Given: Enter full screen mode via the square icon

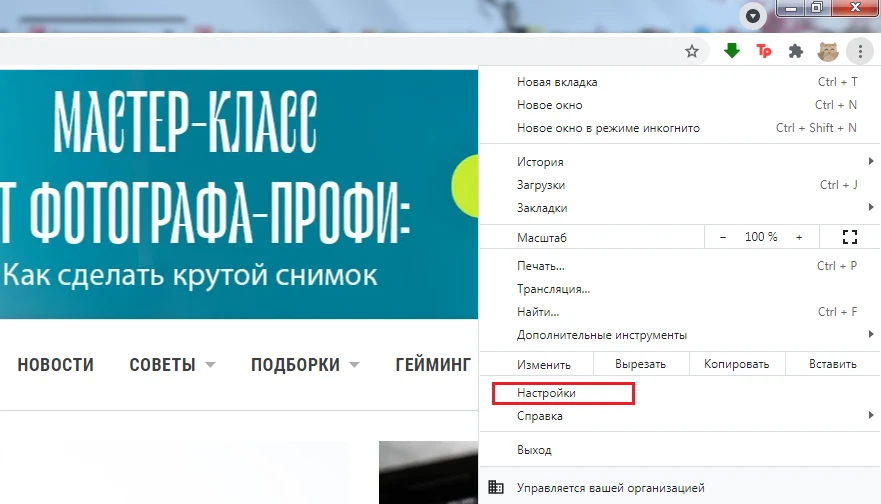Looking at the screenshot, I should click(x=850, y=237).
